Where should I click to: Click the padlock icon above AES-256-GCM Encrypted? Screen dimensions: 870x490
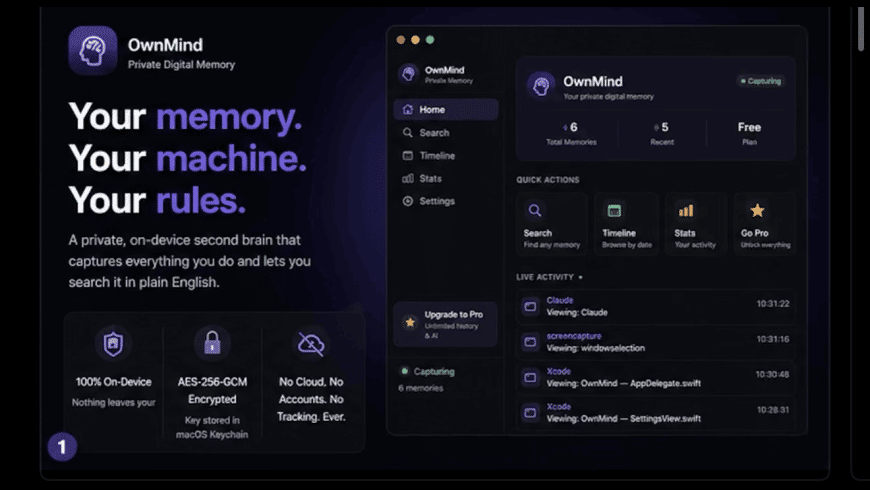pyautogui.click(x=213, y=342)
